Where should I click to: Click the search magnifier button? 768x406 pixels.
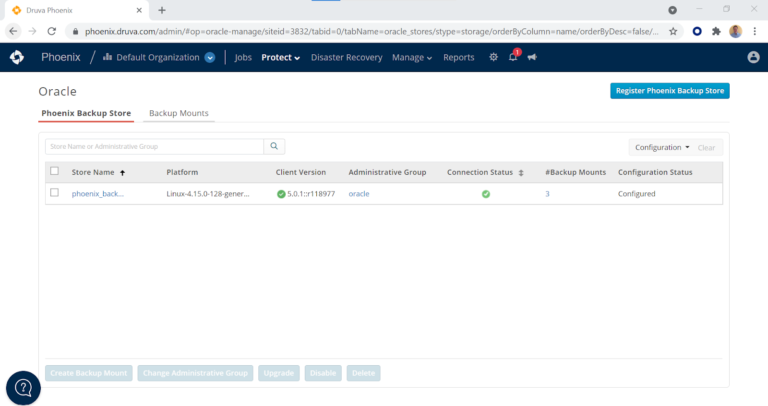pos(274,146)
